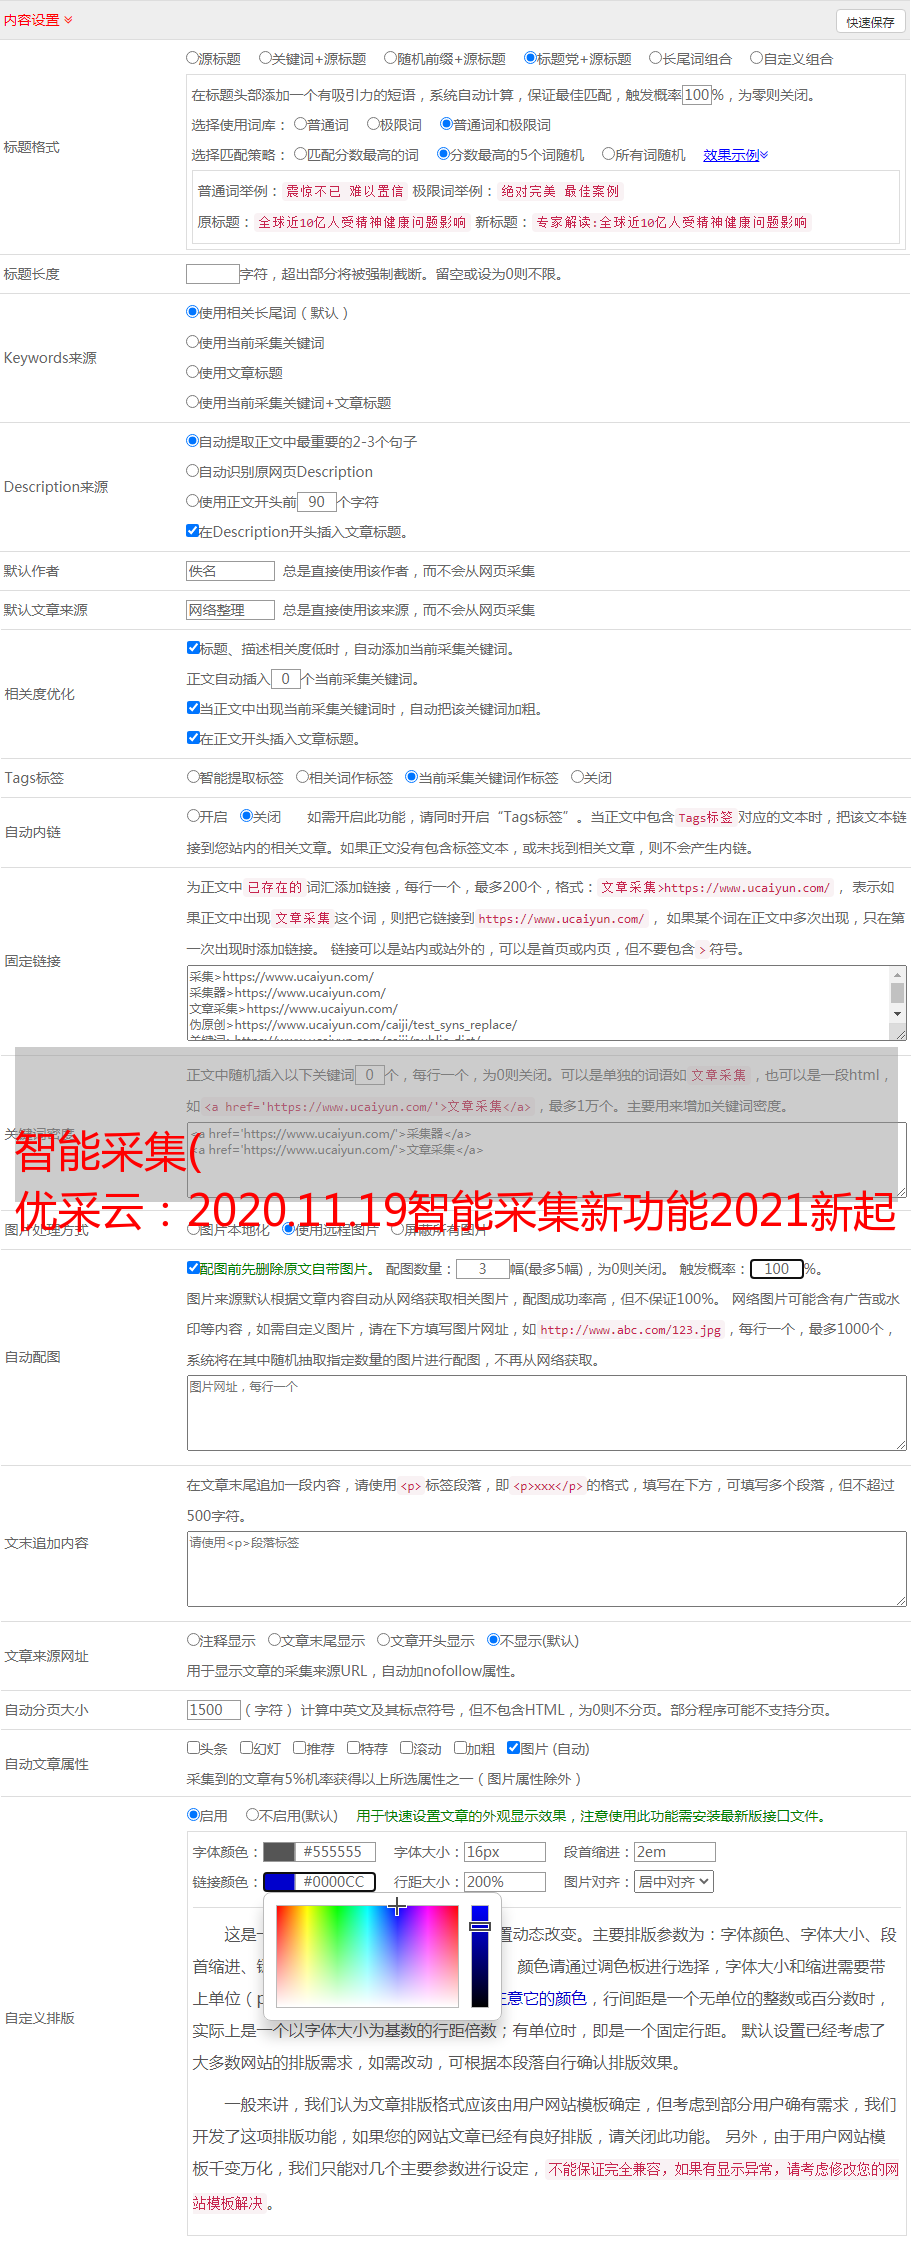
Task: Click the 默认作者 input with 佚名
Action: coord(231,571)
